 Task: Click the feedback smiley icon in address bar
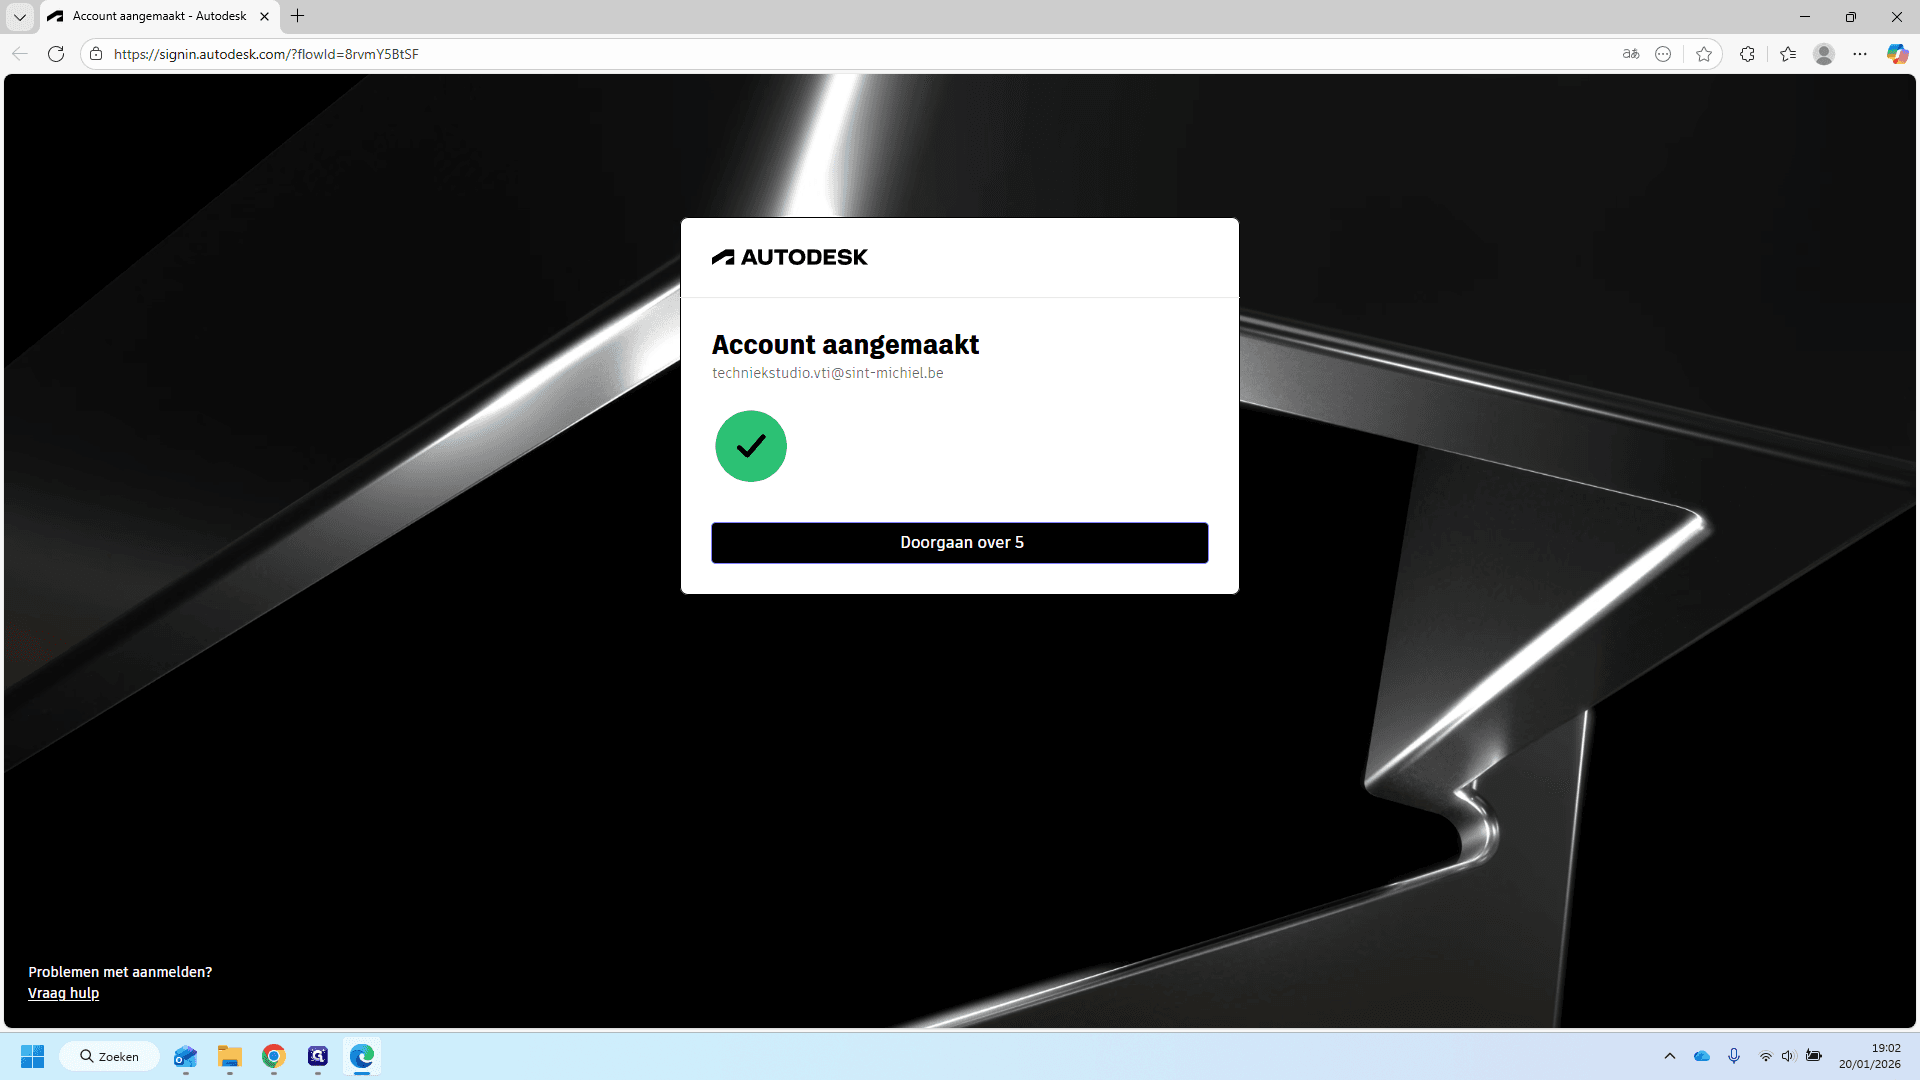pos(1663,54)
